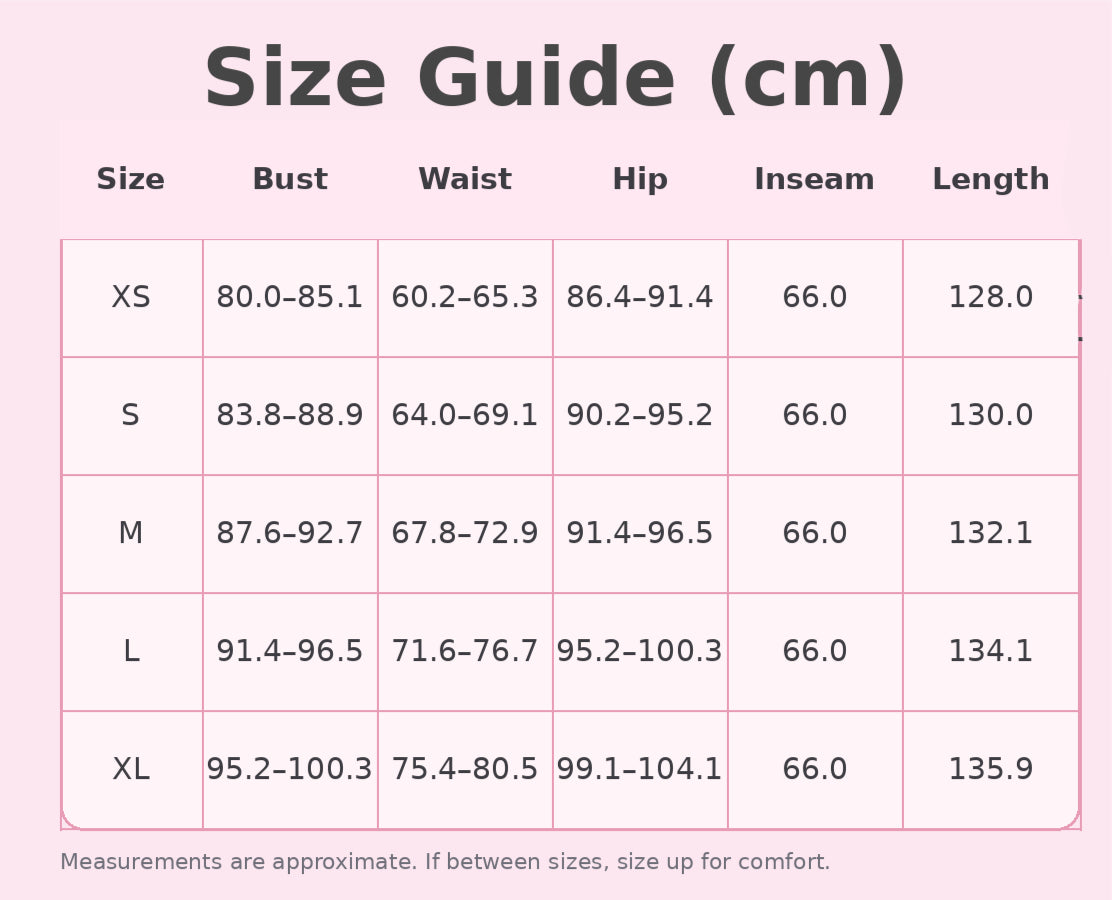
Task: Click the S size row label
Action: point(131,416)
